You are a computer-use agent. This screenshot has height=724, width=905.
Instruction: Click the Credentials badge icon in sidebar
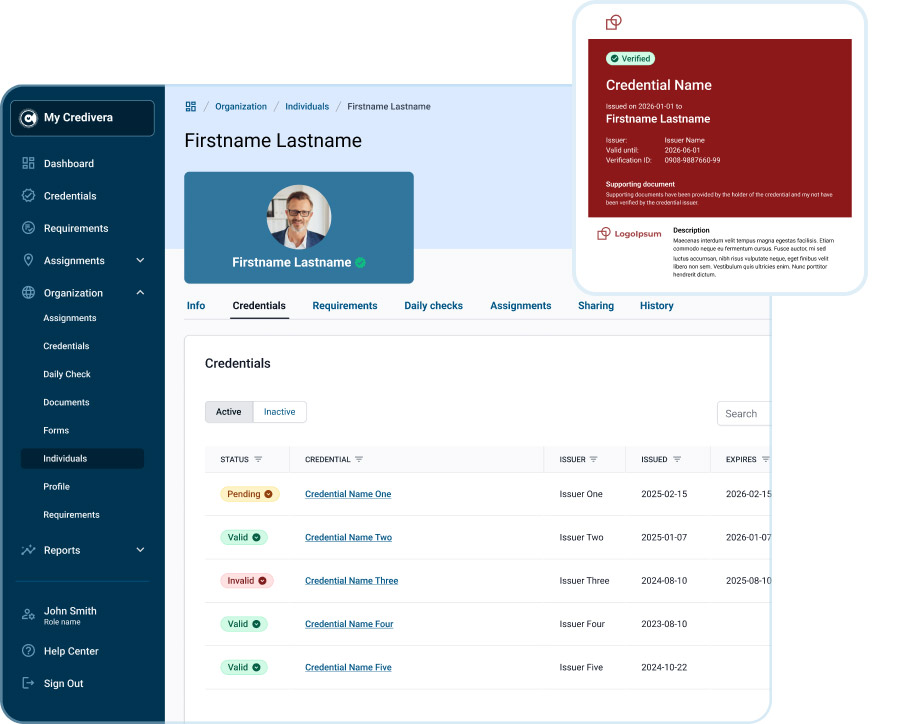[x=28, y=196]
